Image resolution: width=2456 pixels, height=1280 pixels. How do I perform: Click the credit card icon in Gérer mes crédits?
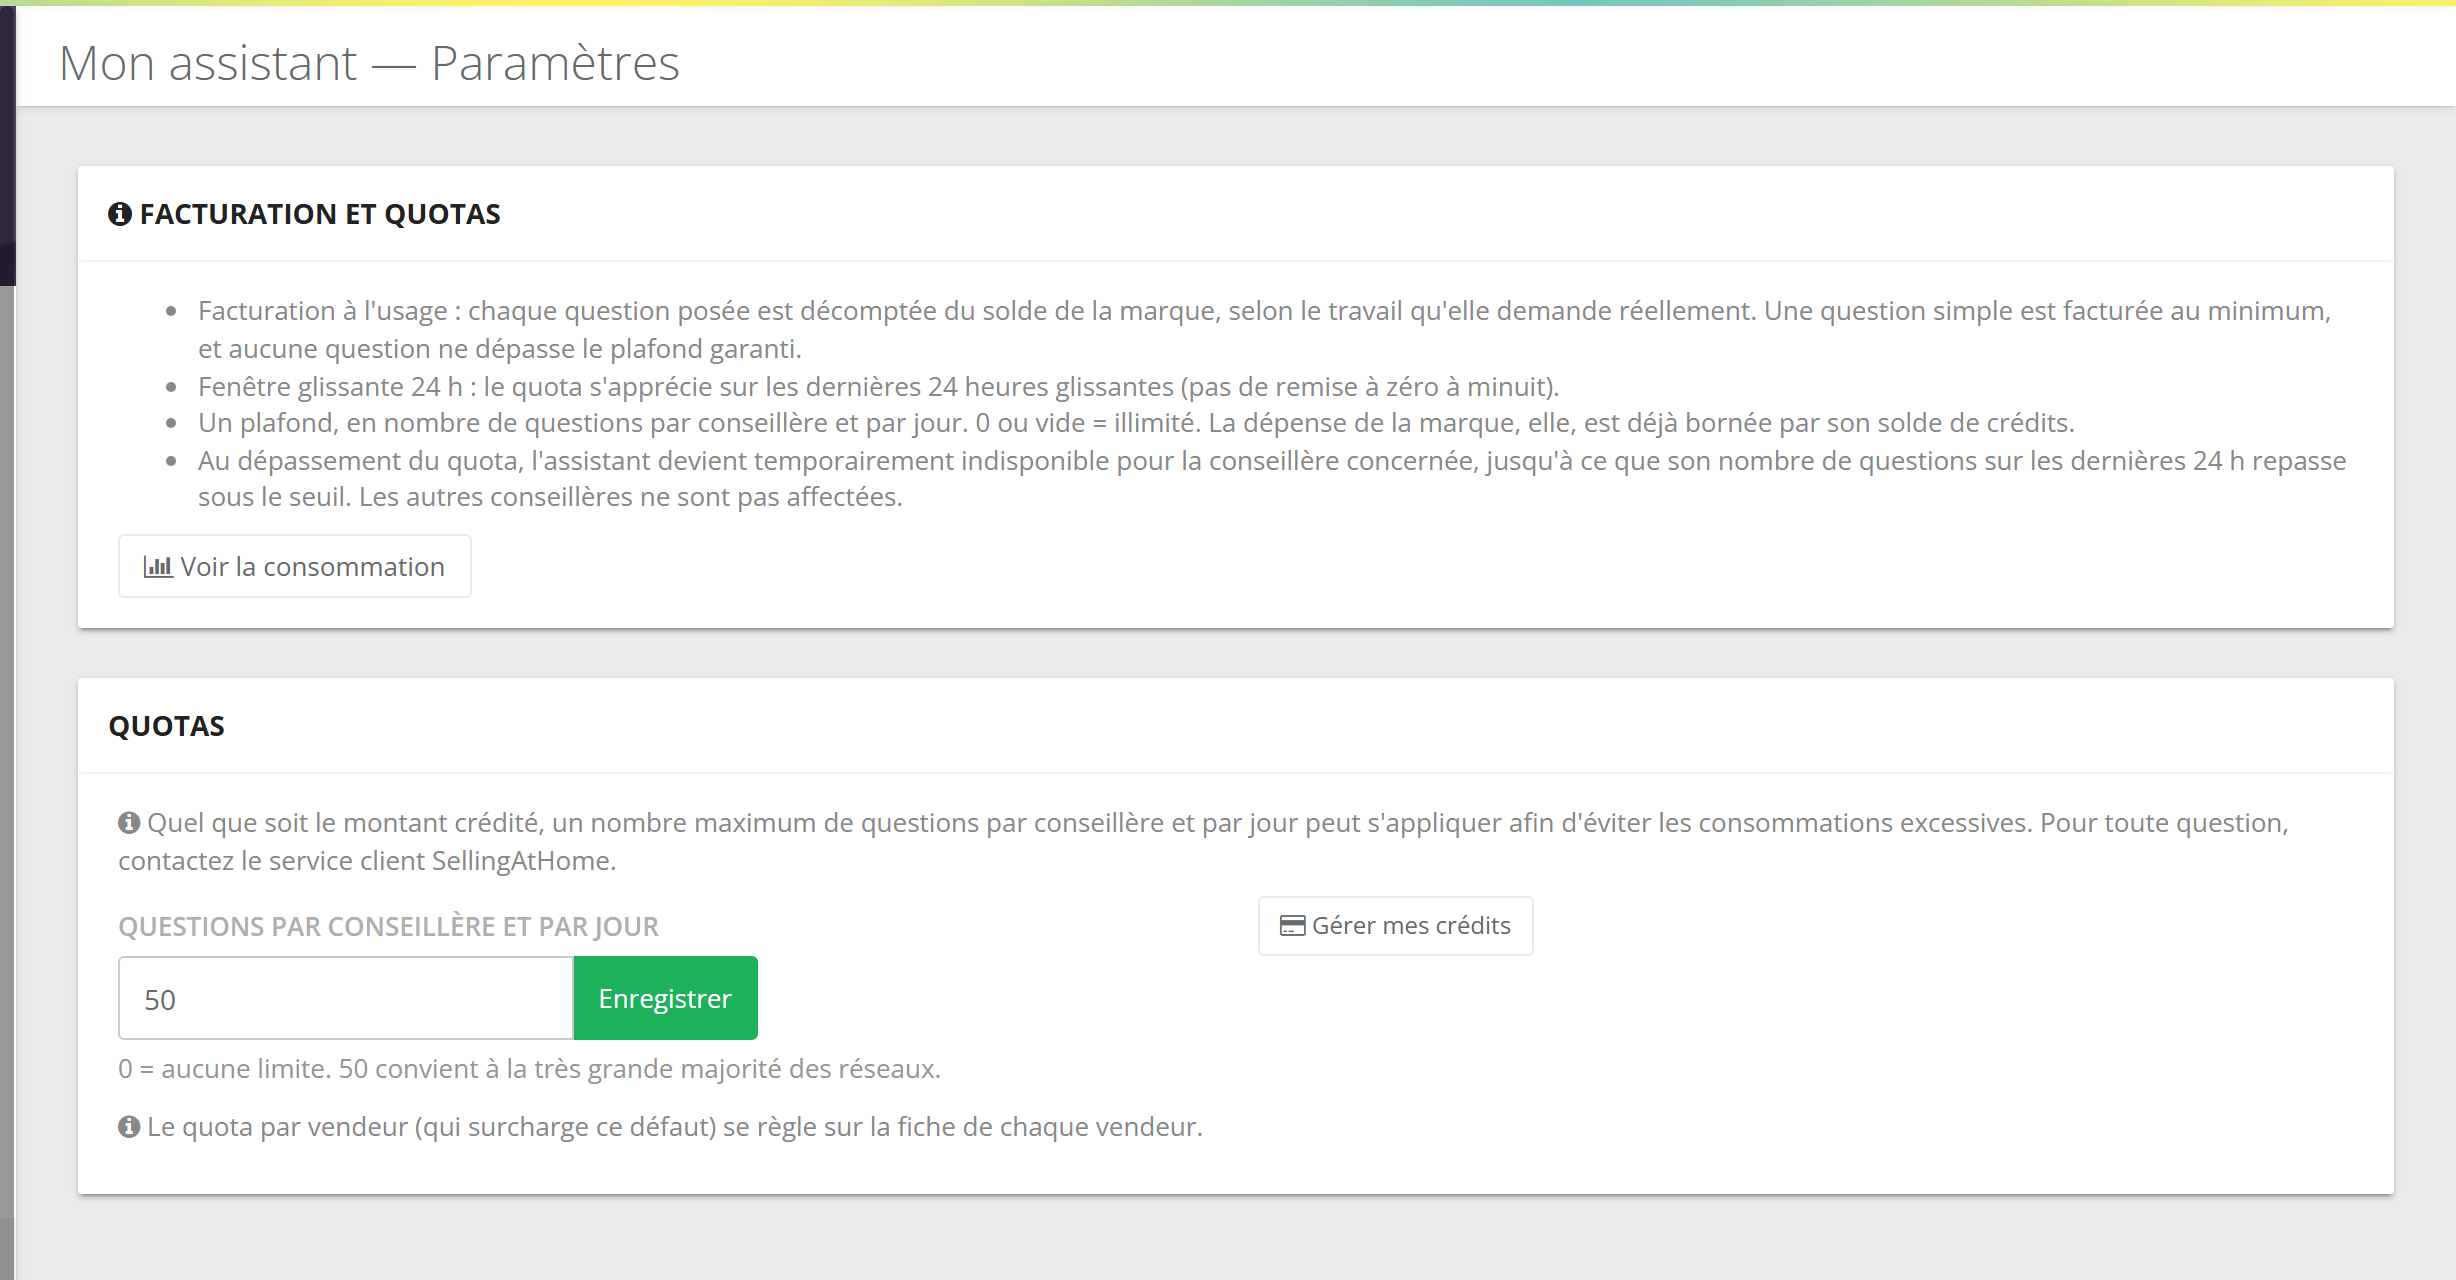(1292, 926)
